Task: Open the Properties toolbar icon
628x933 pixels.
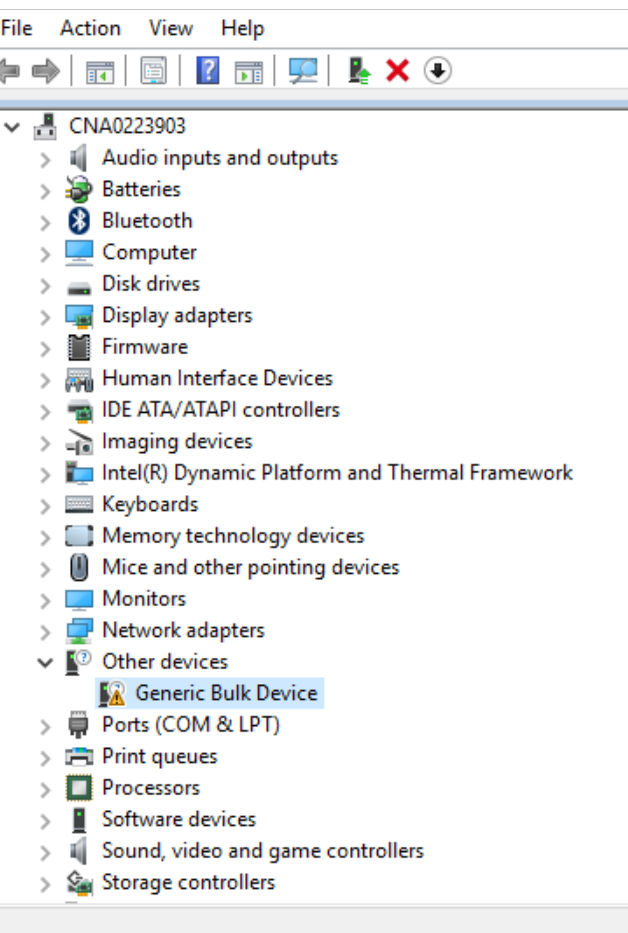Action: click(153, 71)
